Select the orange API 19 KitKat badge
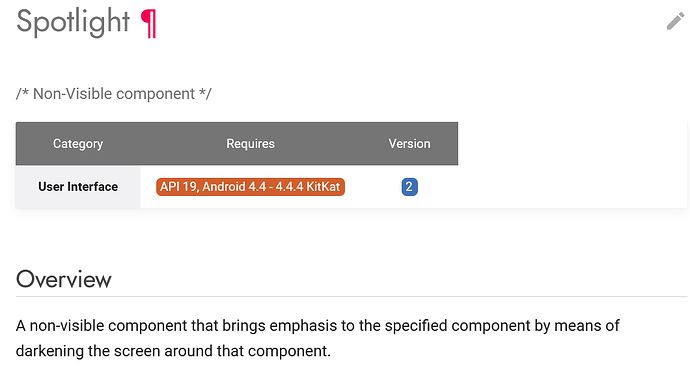The image size is (690, 367). [x=250, y=187]
